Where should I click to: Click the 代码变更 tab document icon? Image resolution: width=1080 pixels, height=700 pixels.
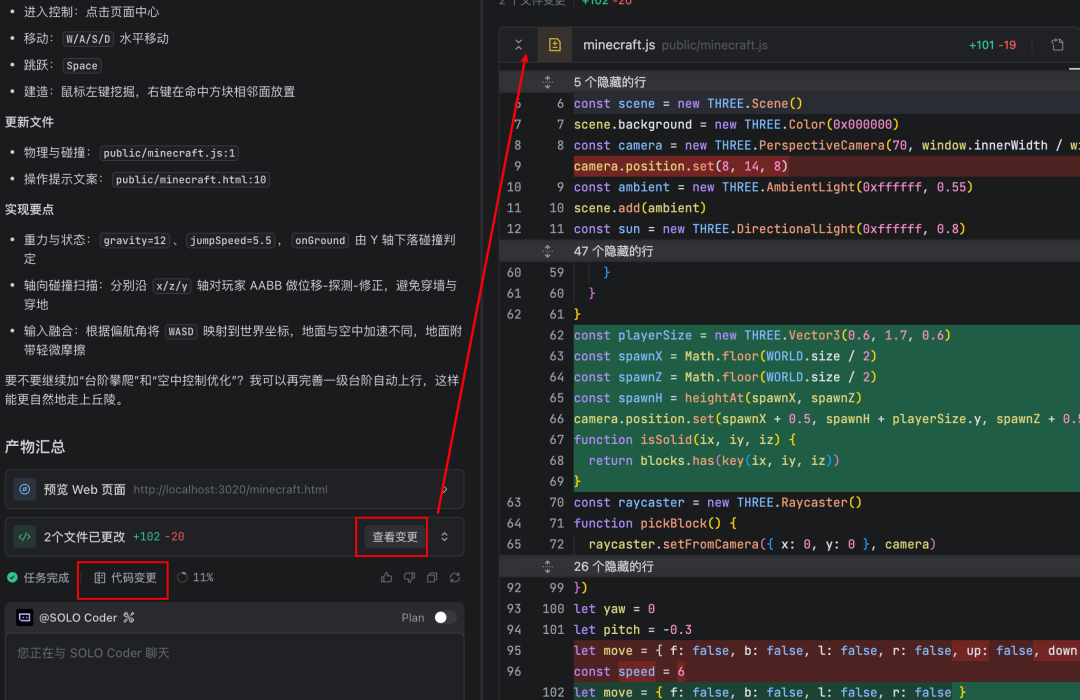click(100, 577)
